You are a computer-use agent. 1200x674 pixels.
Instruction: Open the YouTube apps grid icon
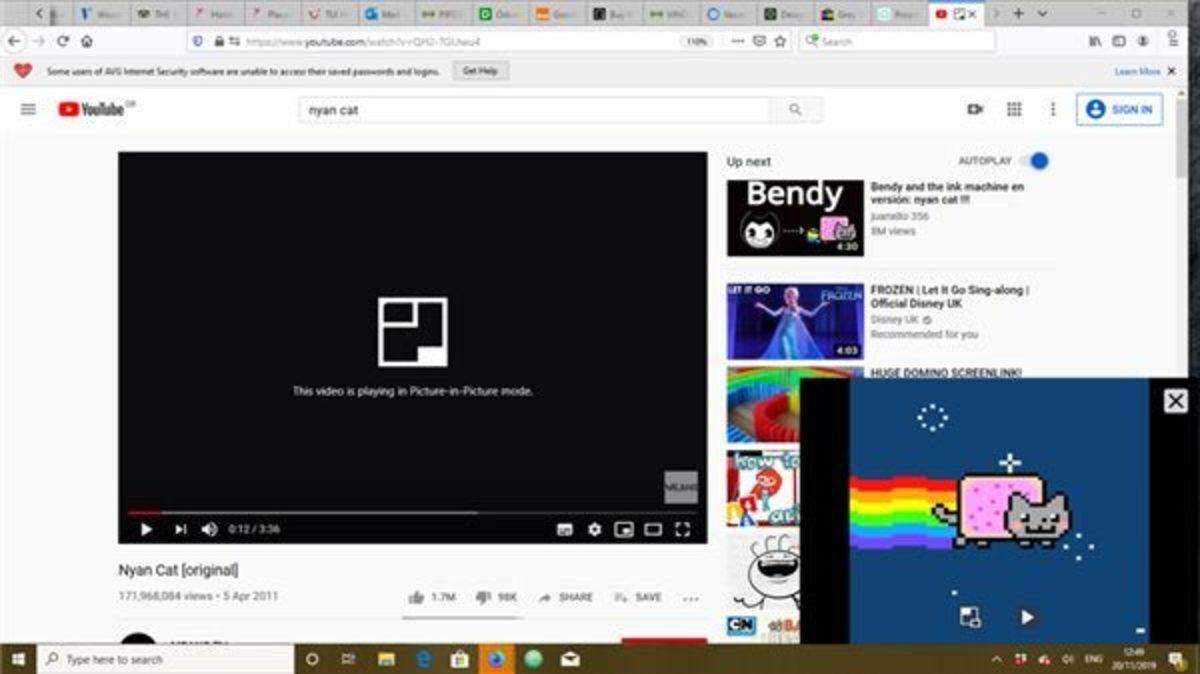tap(1013, 110)
